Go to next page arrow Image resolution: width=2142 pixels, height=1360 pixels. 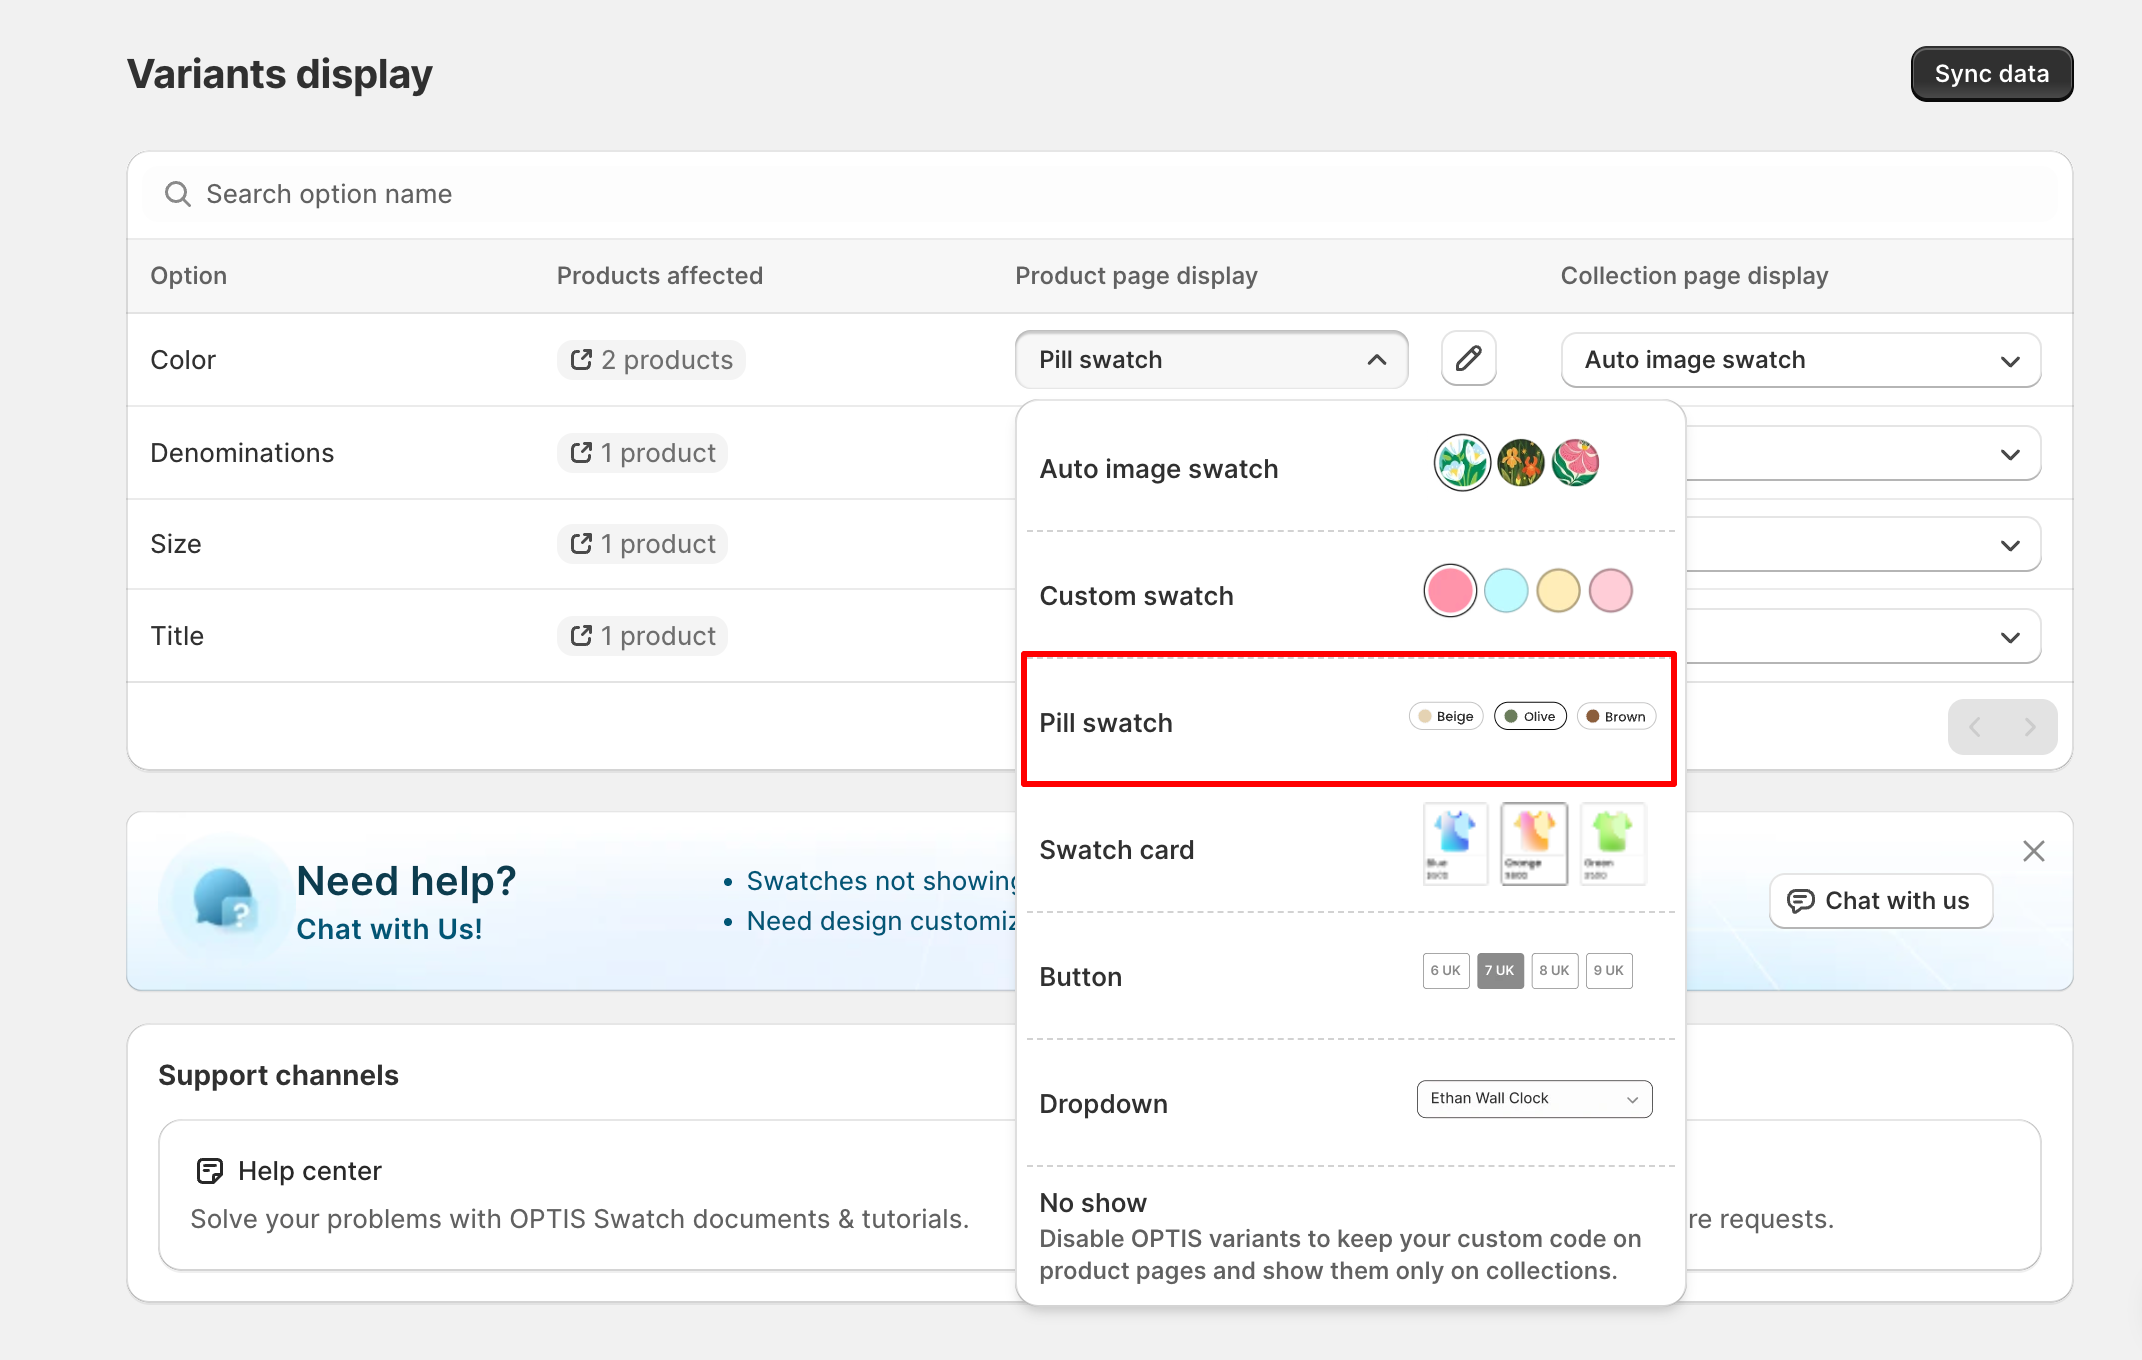click(x=2030, y=727)
